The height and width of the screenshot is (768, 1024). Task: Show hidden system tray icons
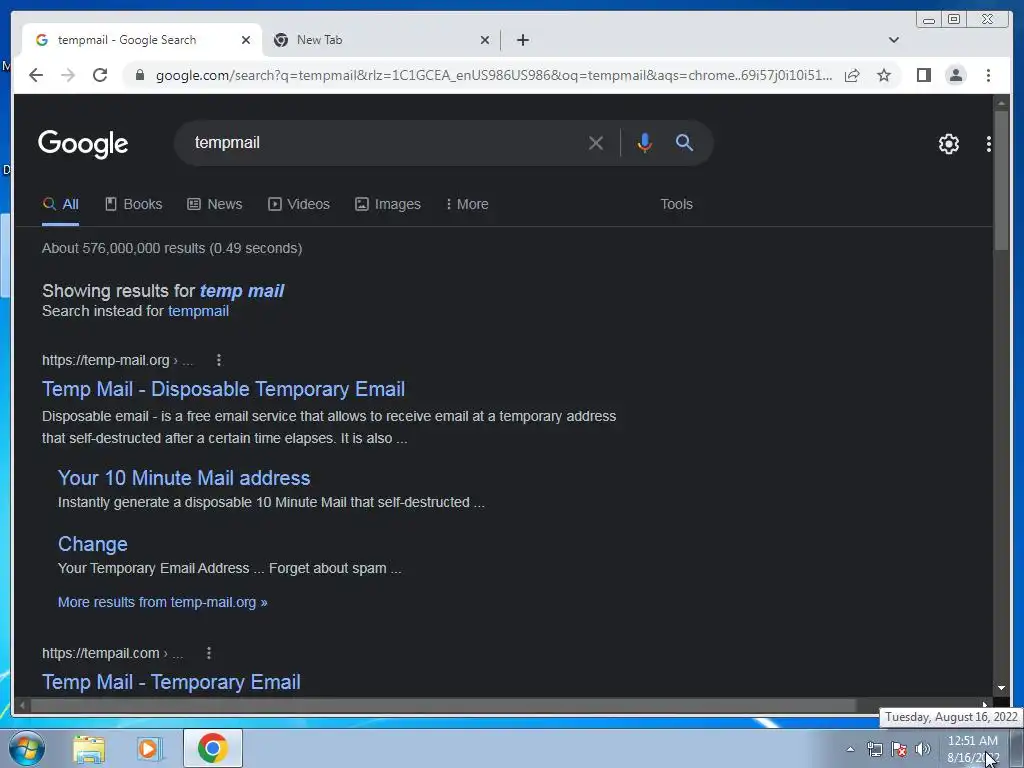tap(850, 749)
